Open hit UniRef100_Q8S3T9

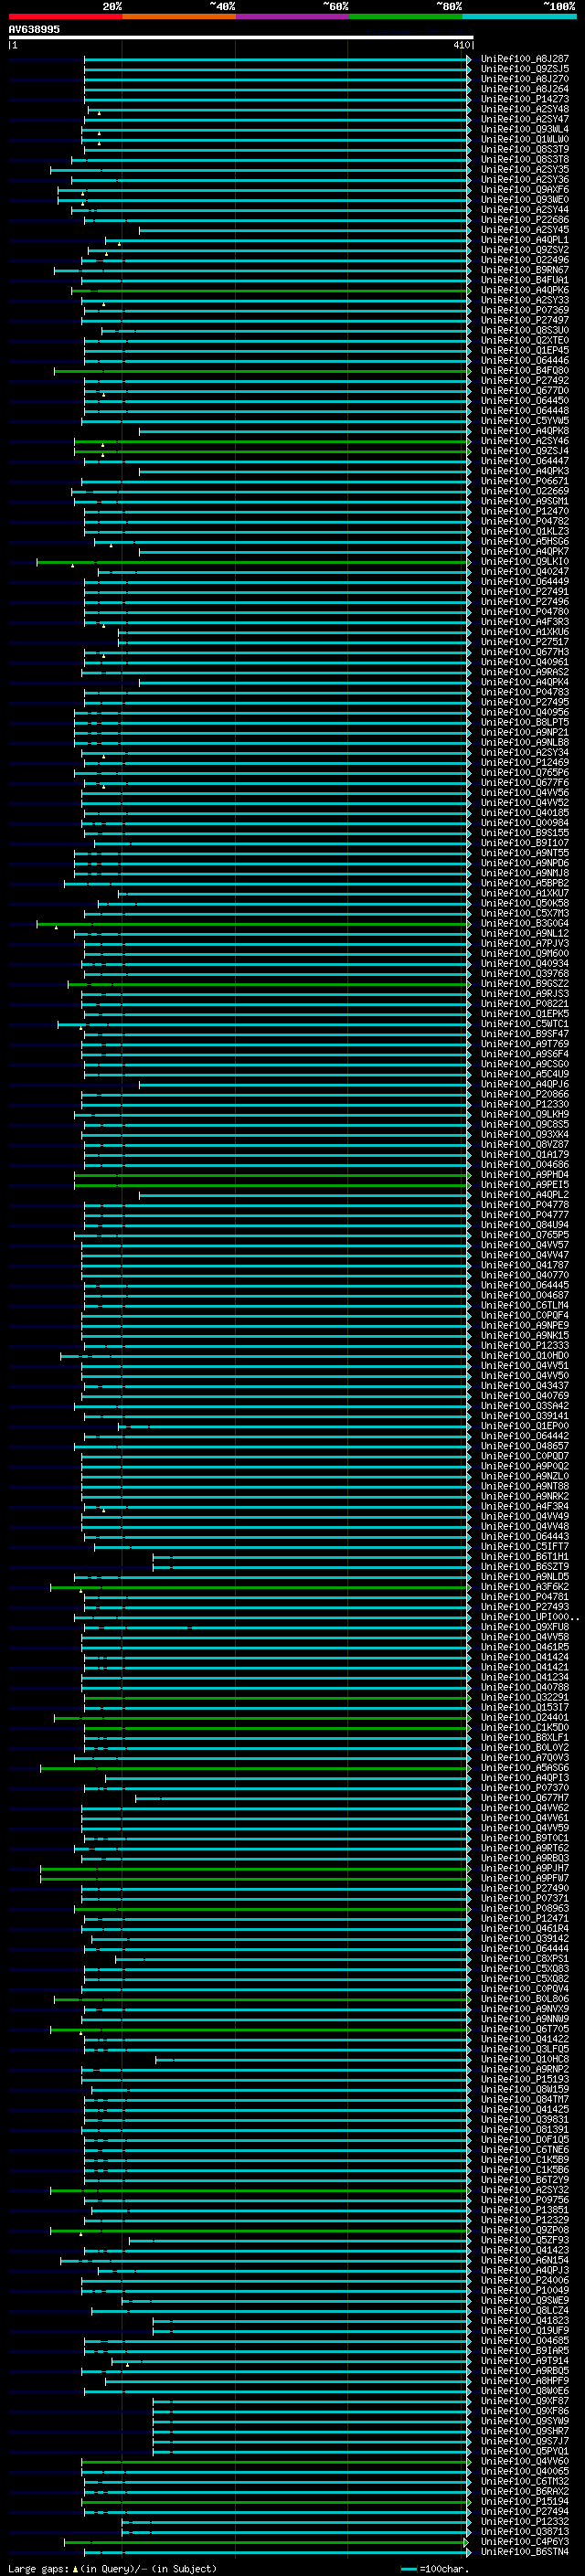coord(525,149)
